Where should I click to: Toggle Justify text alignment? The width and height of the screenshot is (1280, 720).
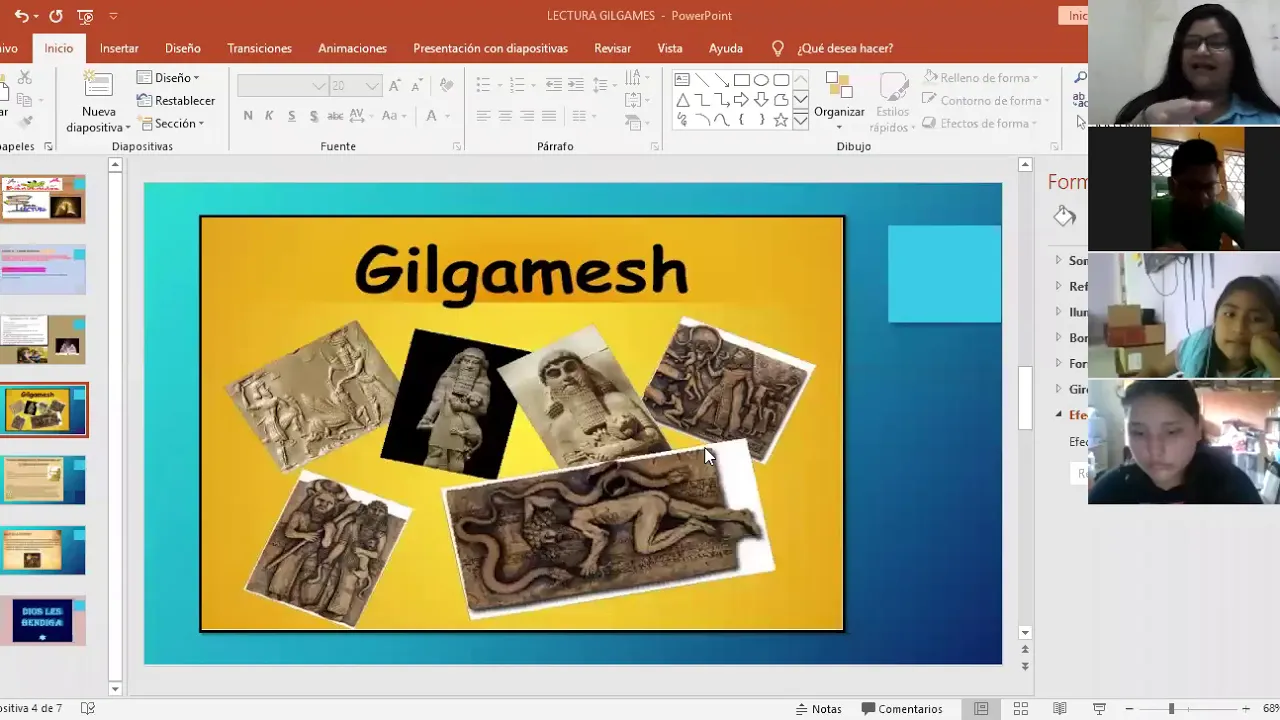click(548, 116)
